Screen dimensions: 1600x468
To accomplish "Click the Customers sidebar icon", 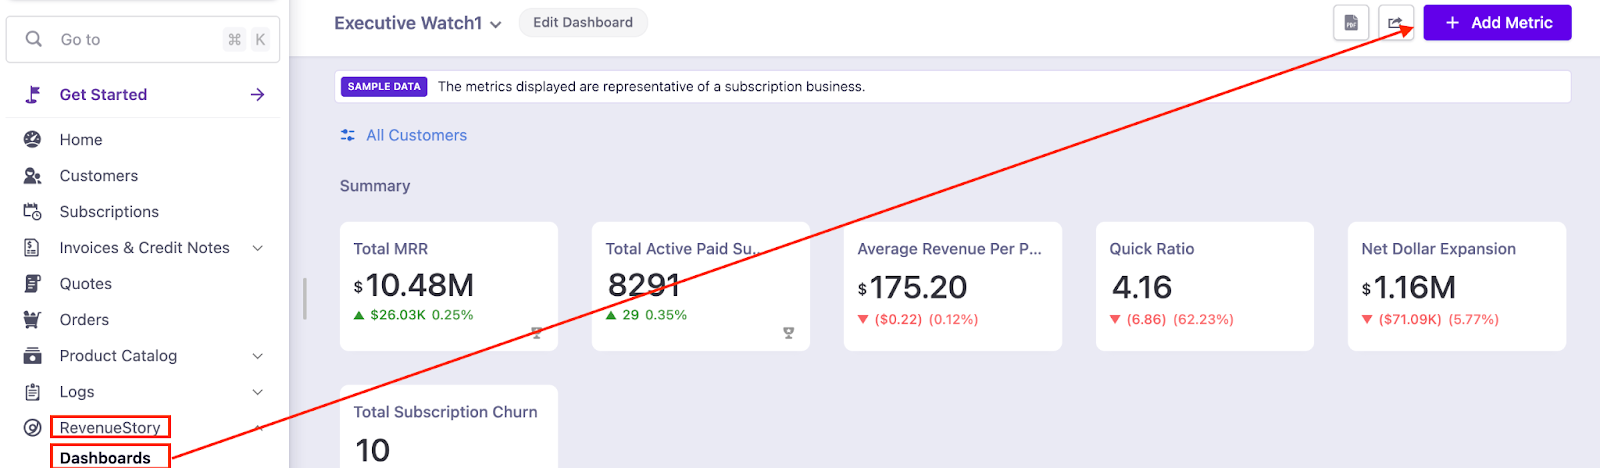I will click(33, 176).
